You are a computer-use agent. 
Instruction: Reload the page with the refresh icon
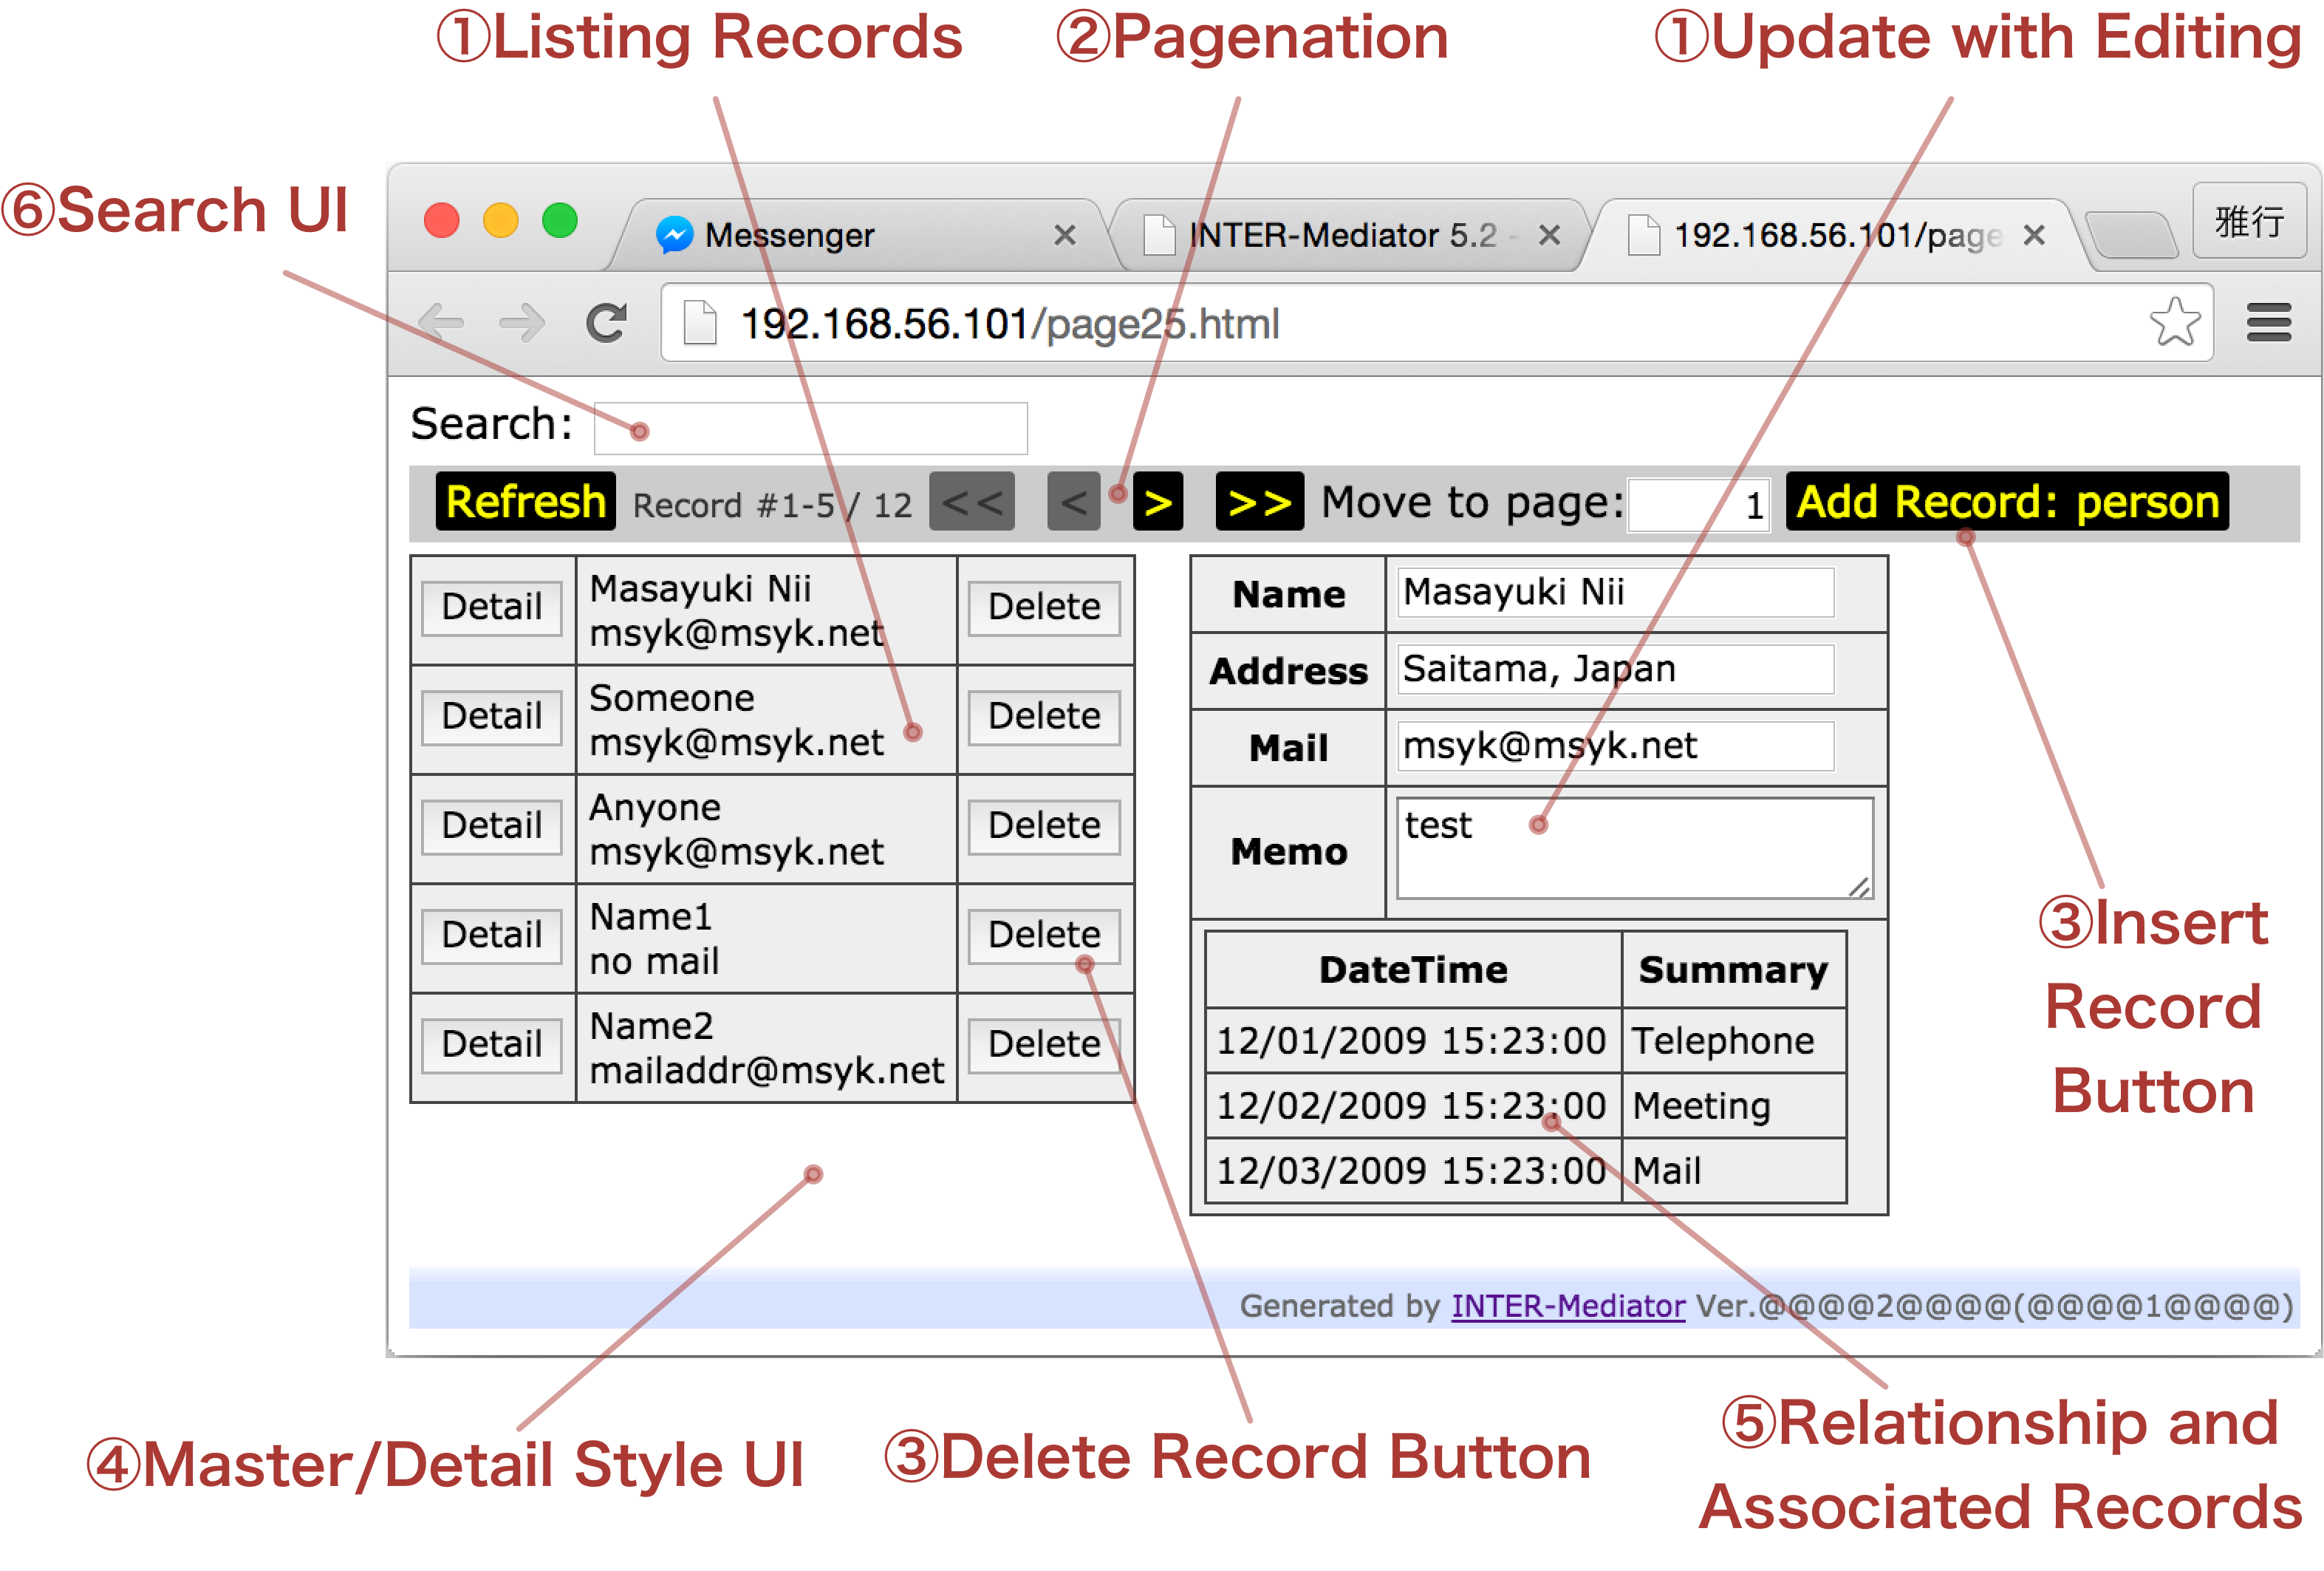606,323
